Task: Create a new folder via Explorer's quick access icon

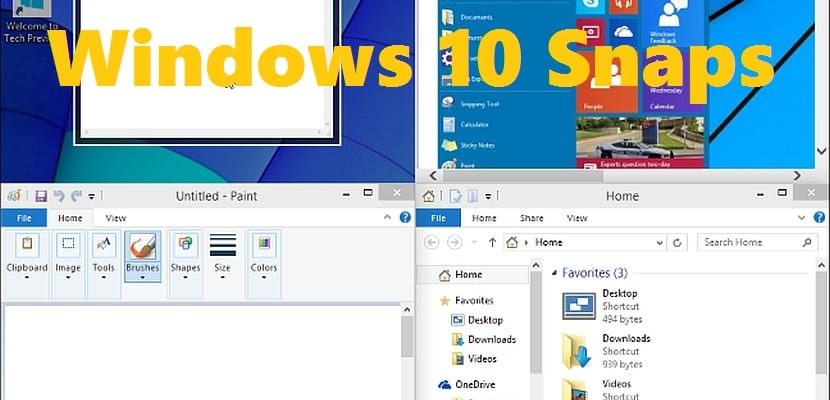Action: (473, 196)
